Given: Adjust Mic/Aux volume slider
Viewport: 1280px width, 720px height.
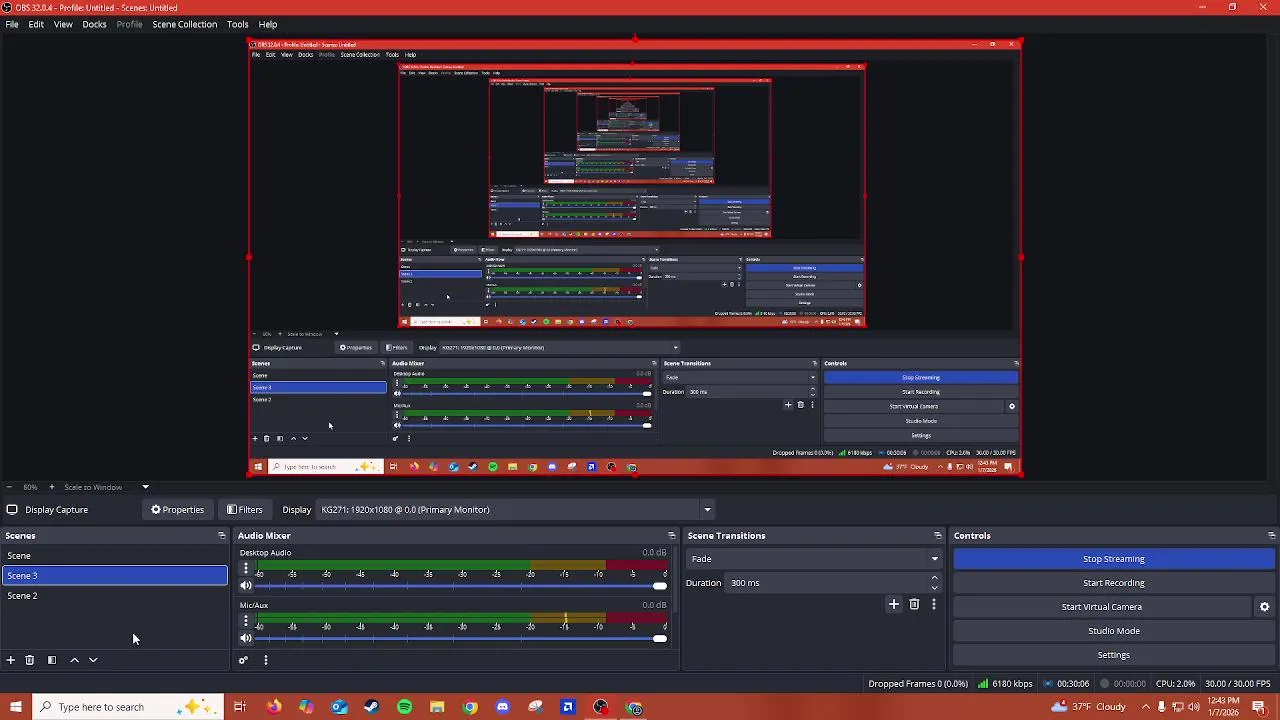Looking at the screenshot, I should click(x=461, y=638).
